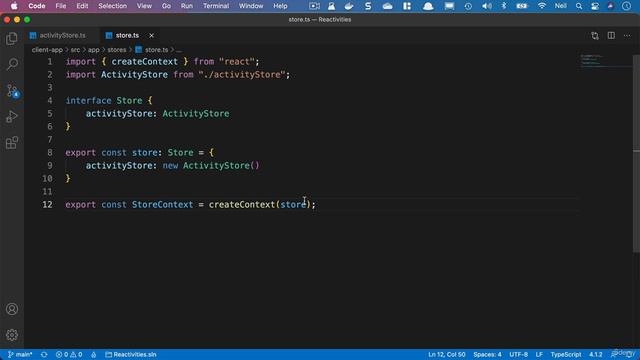The image size is (640, 360).
Task: Click the stores breadcrumb segment
Action: pos(117,50)
